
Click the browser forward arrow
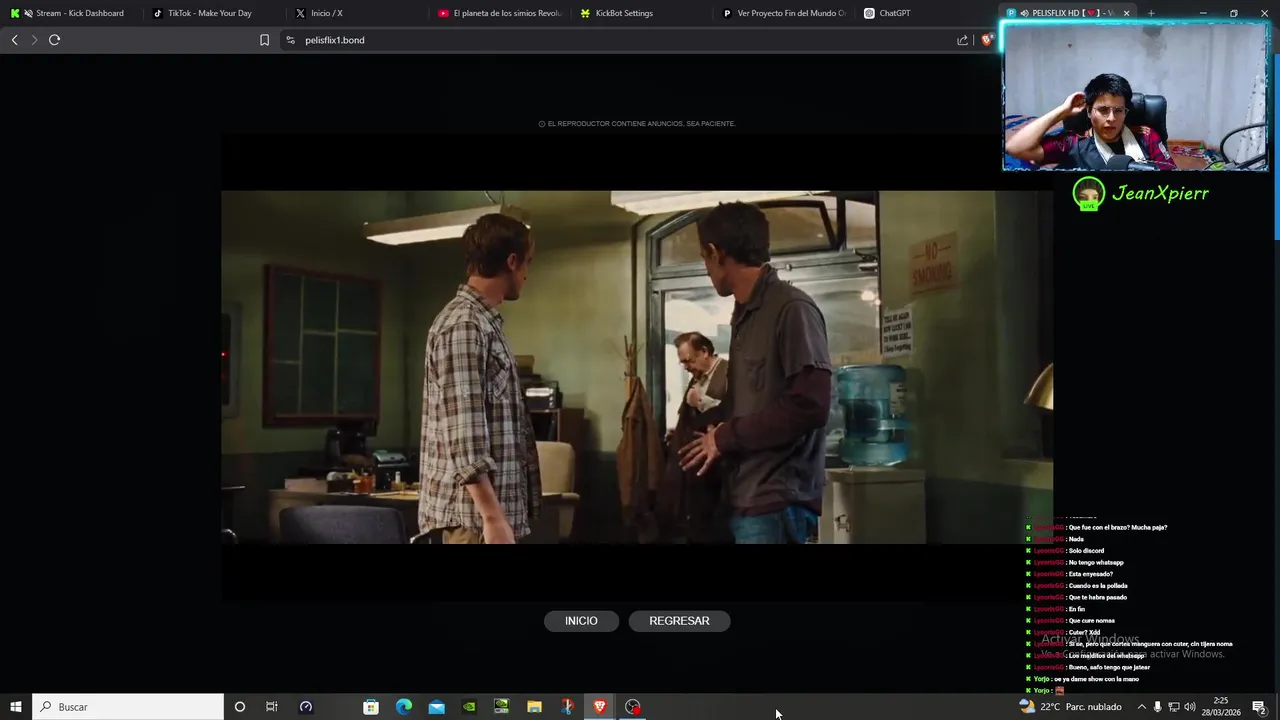pos(34,40)
